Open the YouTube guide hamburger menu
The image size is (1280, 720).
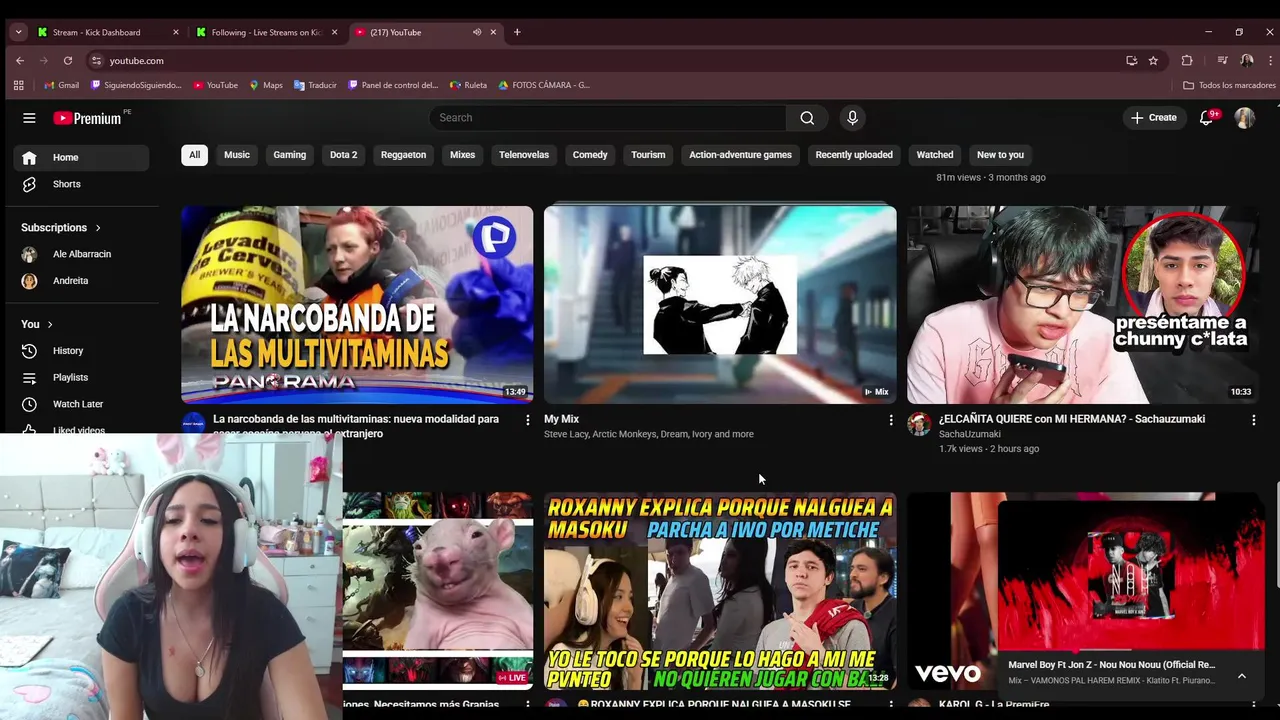pyautogui.click(x=29, y=118)
